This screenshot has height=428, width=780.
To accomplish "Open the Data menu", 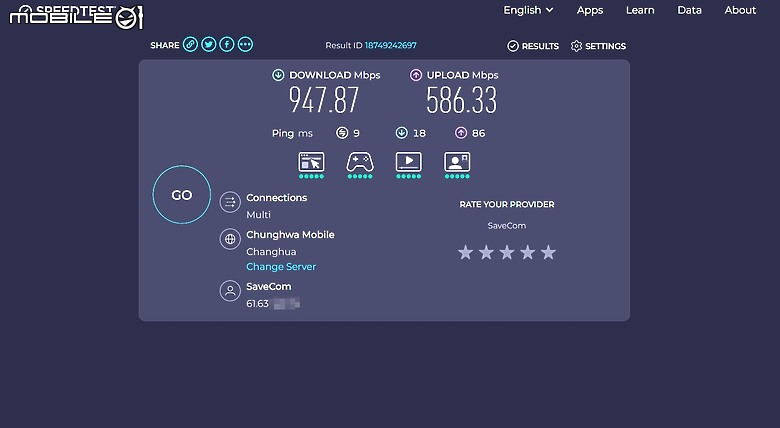I will (x=689, y=10).
